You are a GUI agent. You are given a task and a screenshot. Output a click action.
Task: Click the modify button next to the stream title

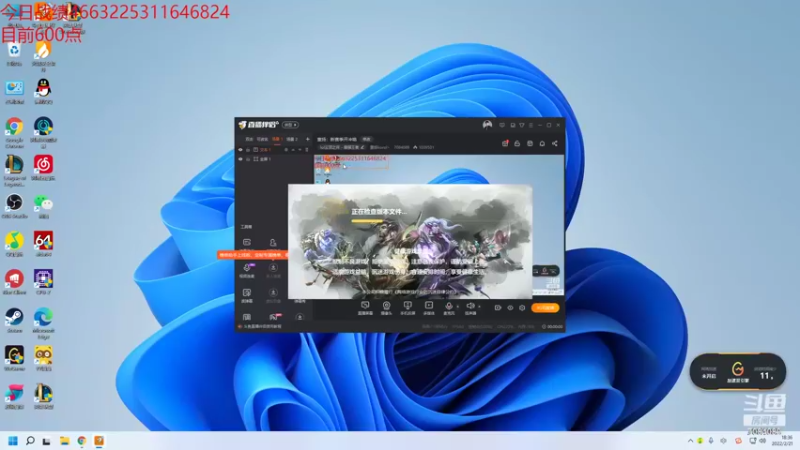[x=366, y=139]
